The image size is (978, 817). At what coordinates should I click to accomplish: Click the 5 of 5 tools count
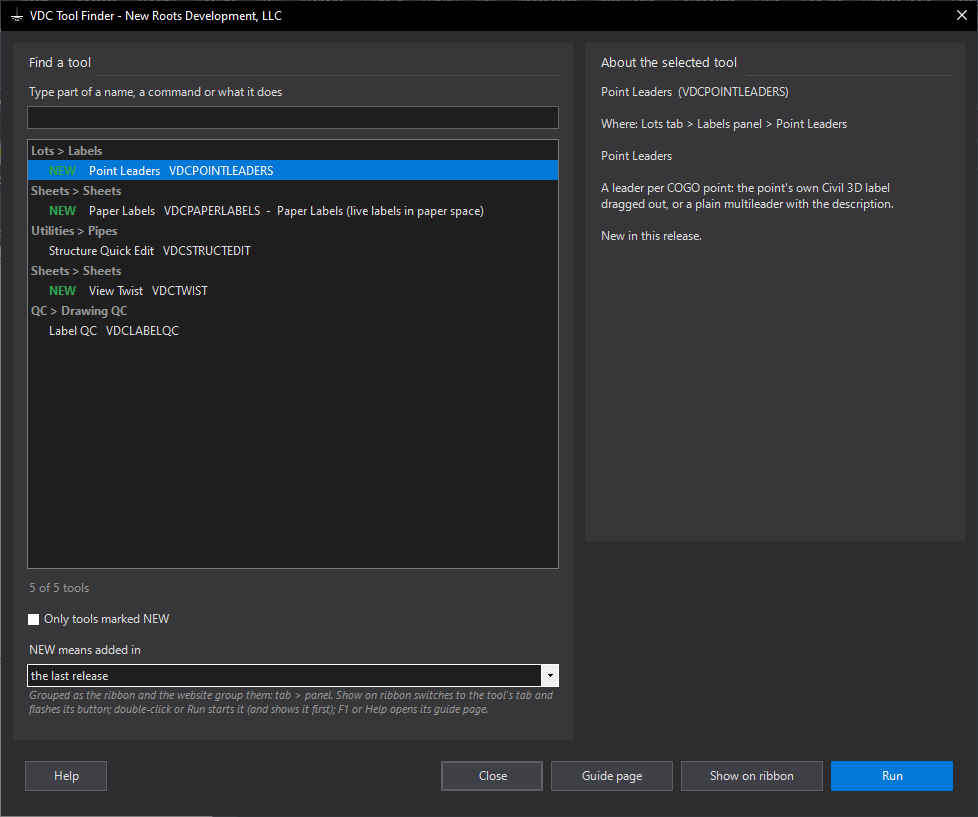coord(59,588)
